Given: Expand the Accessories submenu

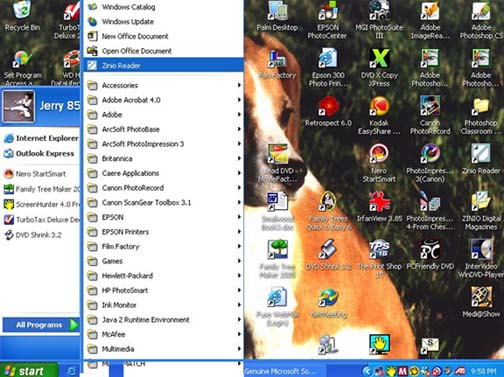Looking at the screenshot, I should [x=164, y=85].
